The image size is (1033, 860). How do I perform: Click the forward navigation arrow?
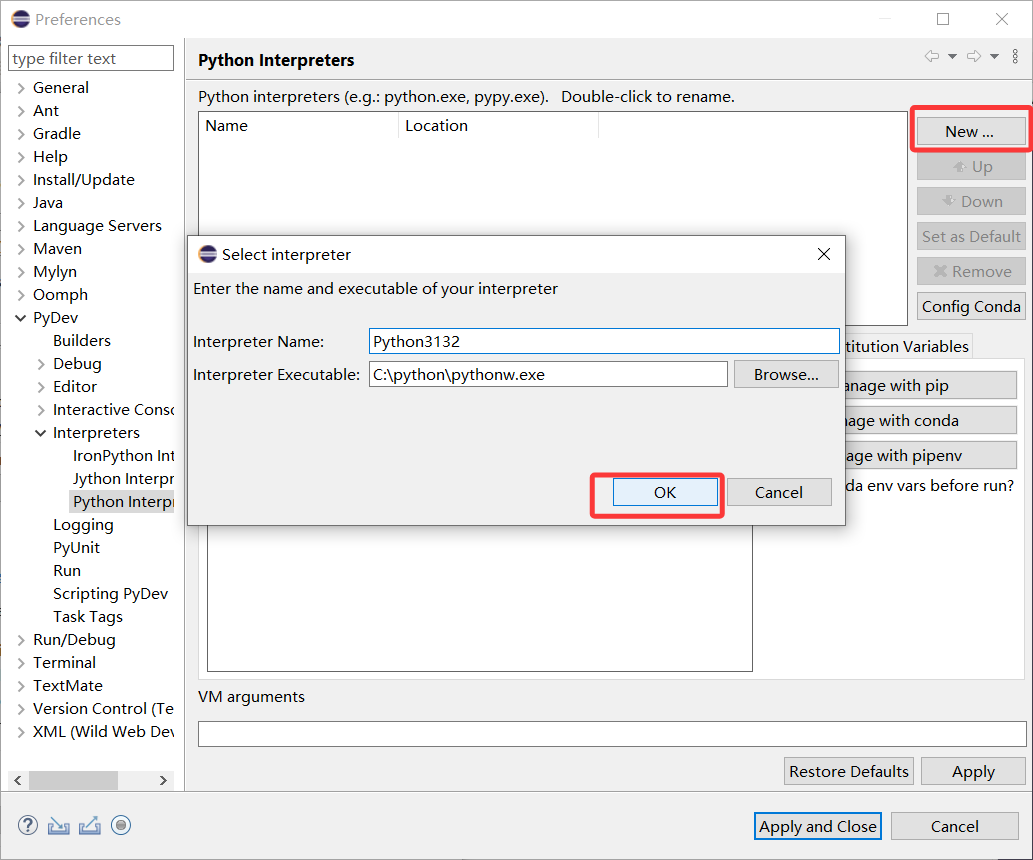[x=974, y=57]
